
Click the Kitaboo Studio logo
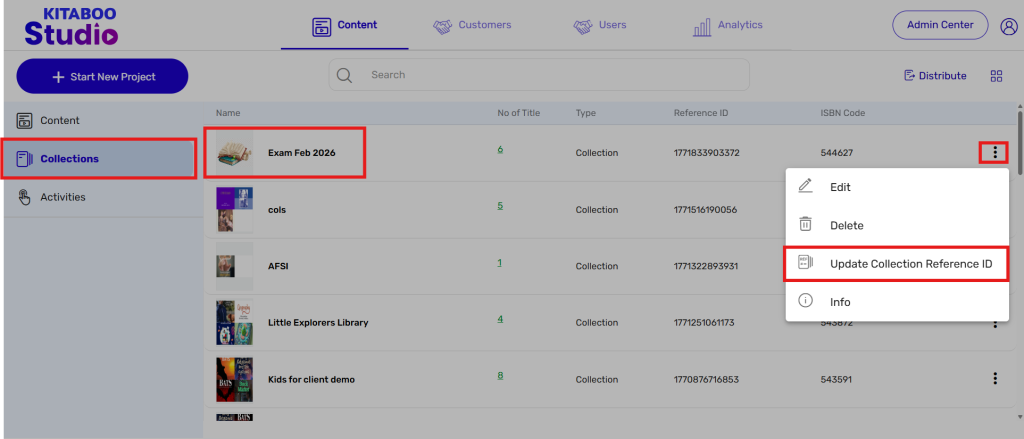tap(71, 26)
